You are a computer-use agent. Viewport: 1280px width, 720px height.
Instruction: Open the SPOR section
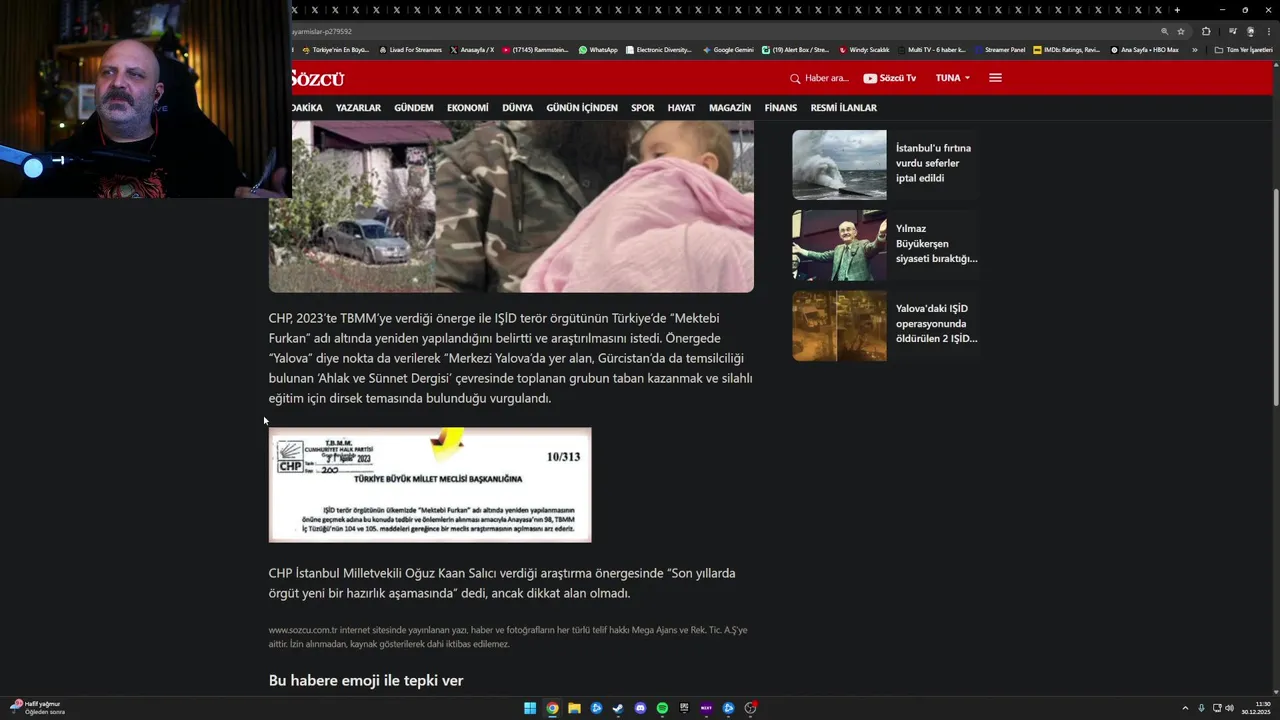pos(643,108)
